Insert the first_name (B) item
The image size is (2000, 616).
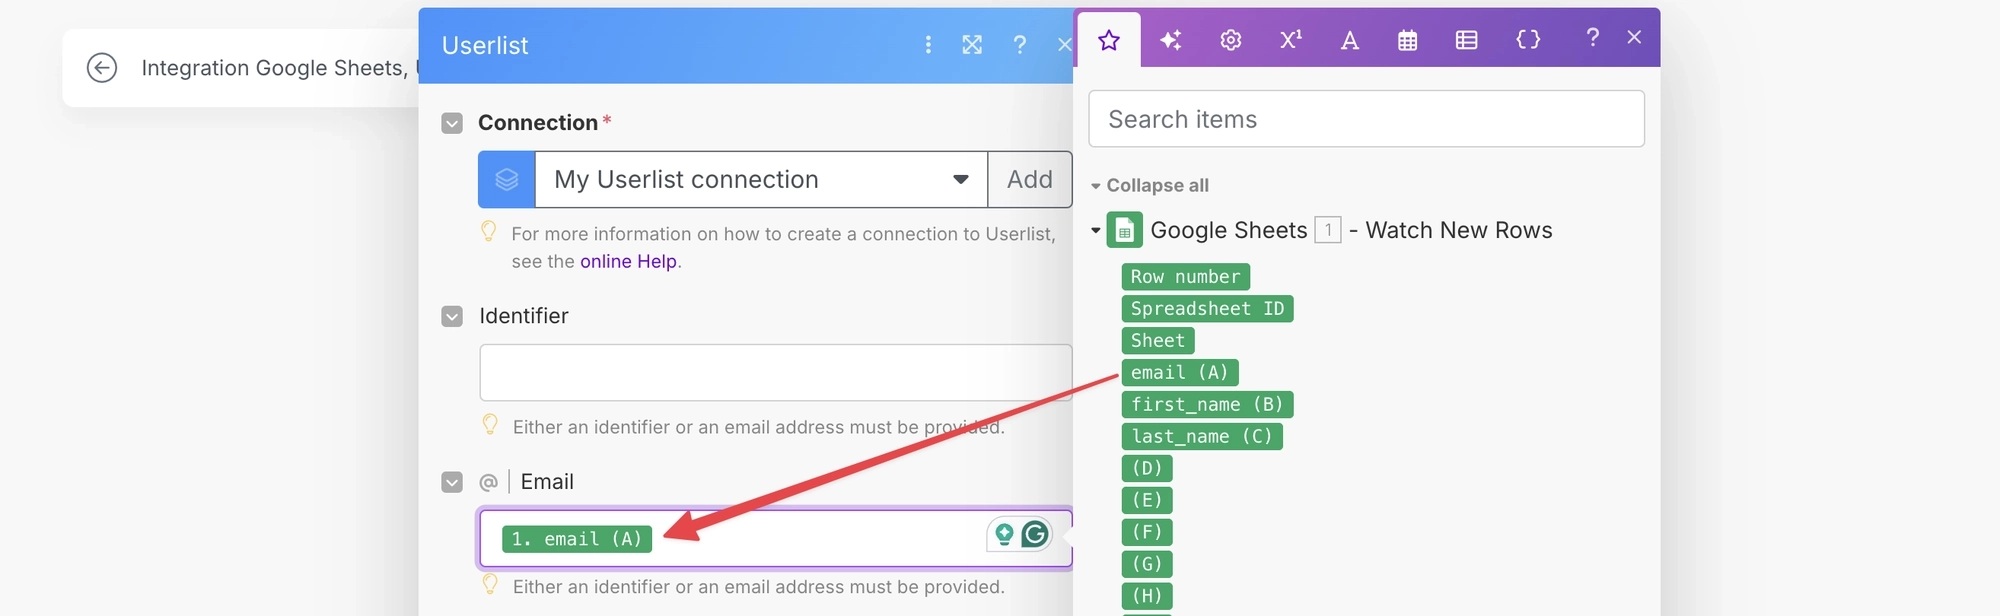1207,405
